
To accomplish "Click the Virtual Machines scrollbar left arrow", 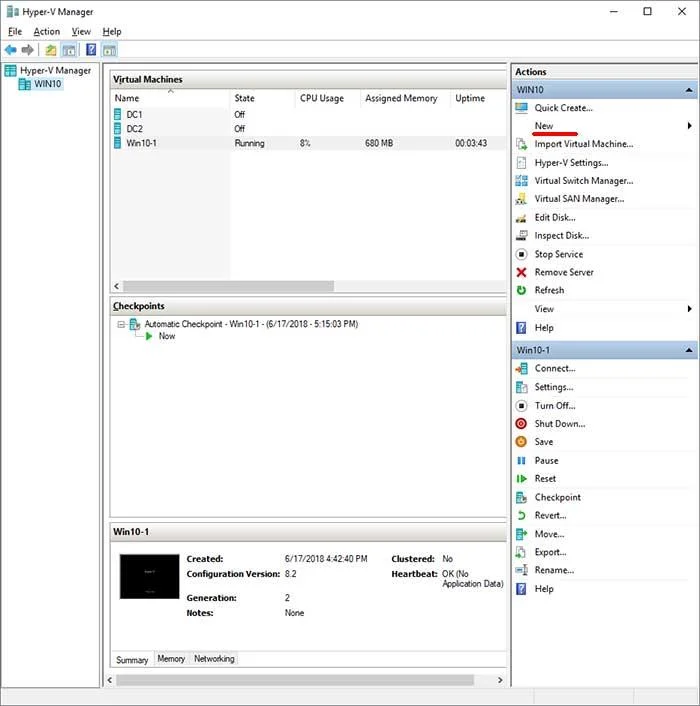I will (117, 286).
